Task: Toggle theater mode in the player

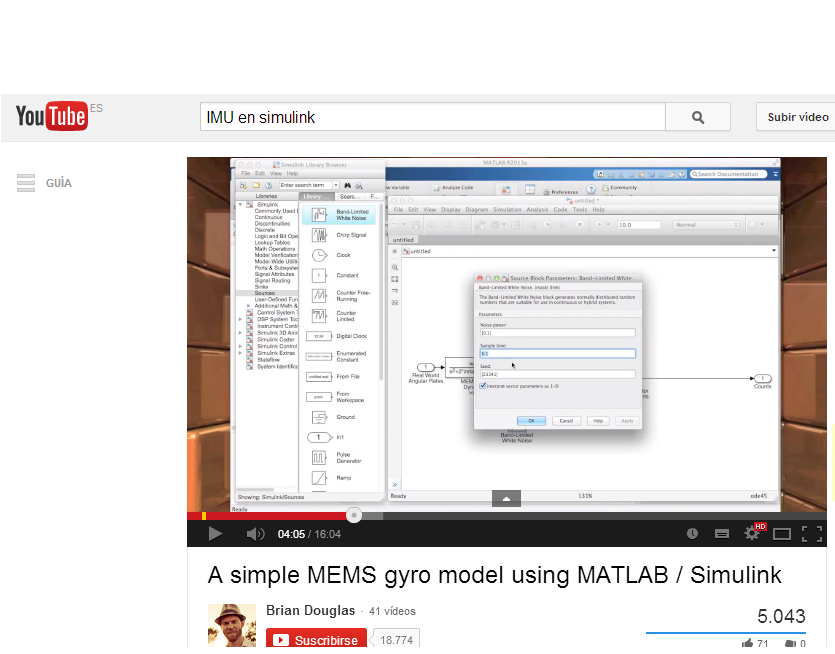Action: 782,534
